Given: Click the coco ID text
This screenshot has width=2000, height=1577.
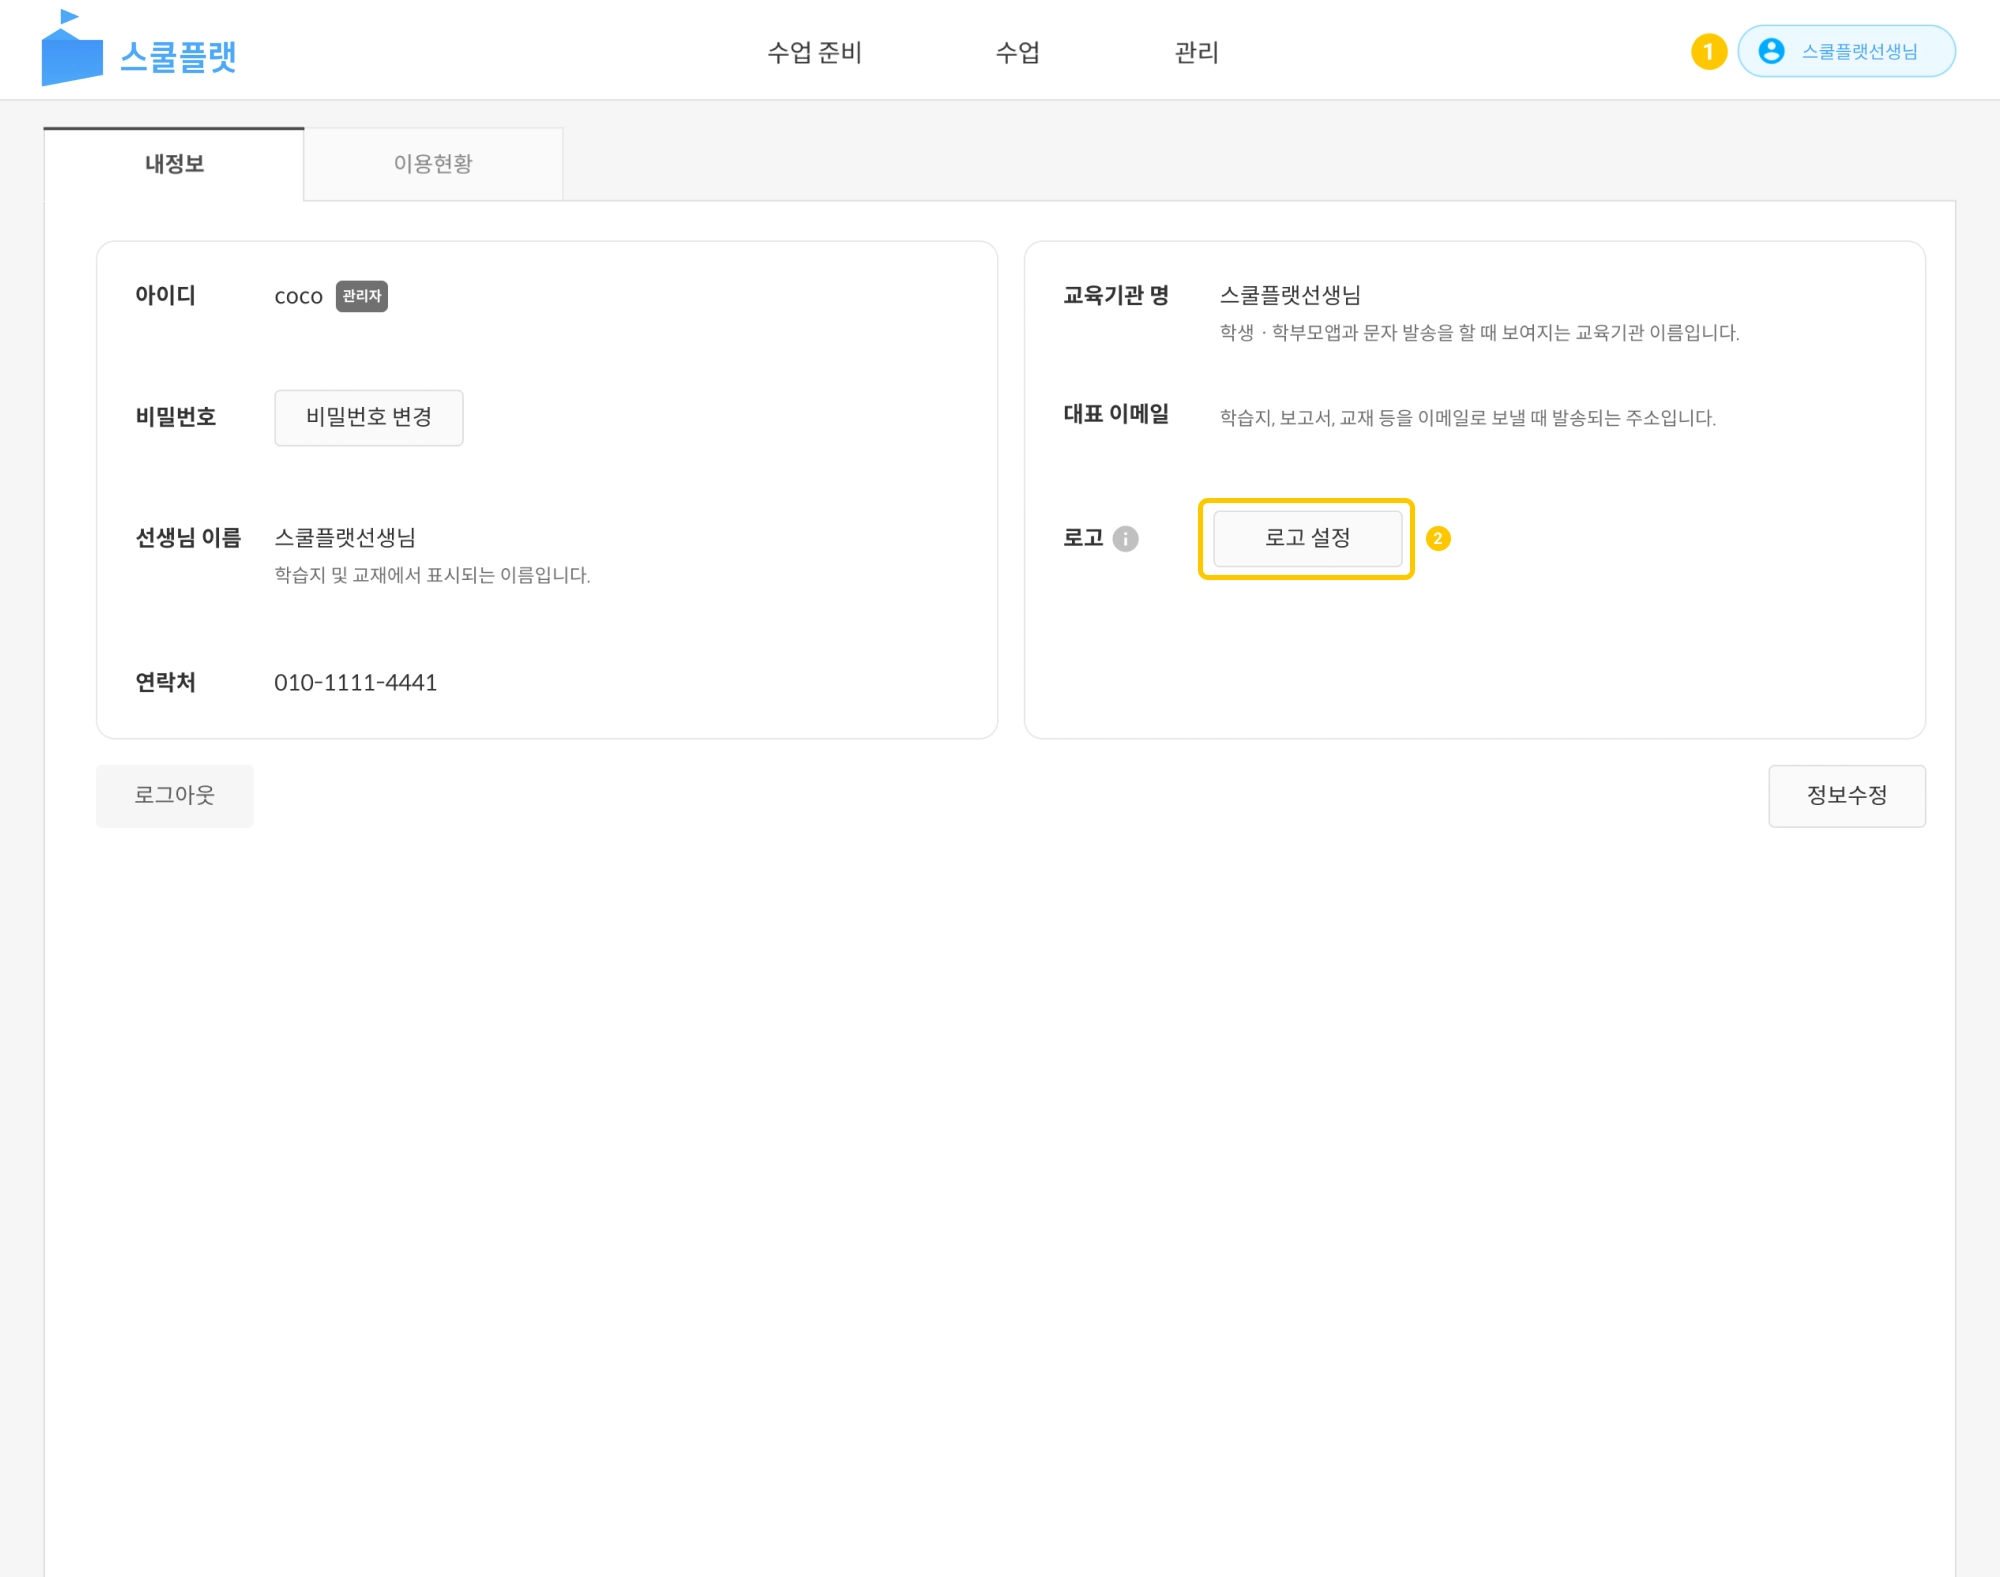Looking at the screenshot, I should [298, 297].
